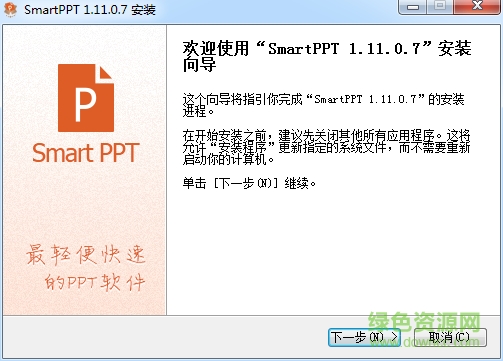The image size is (503, 361).
Task: Click the SmartPPT title bar app icon
Action: 10,10
